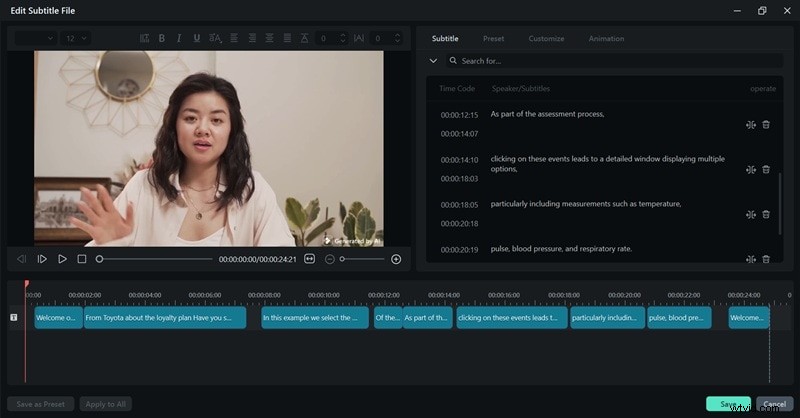Click the playback progress slider handle
This screenshot has width=800, height=418.
point(99,259)
